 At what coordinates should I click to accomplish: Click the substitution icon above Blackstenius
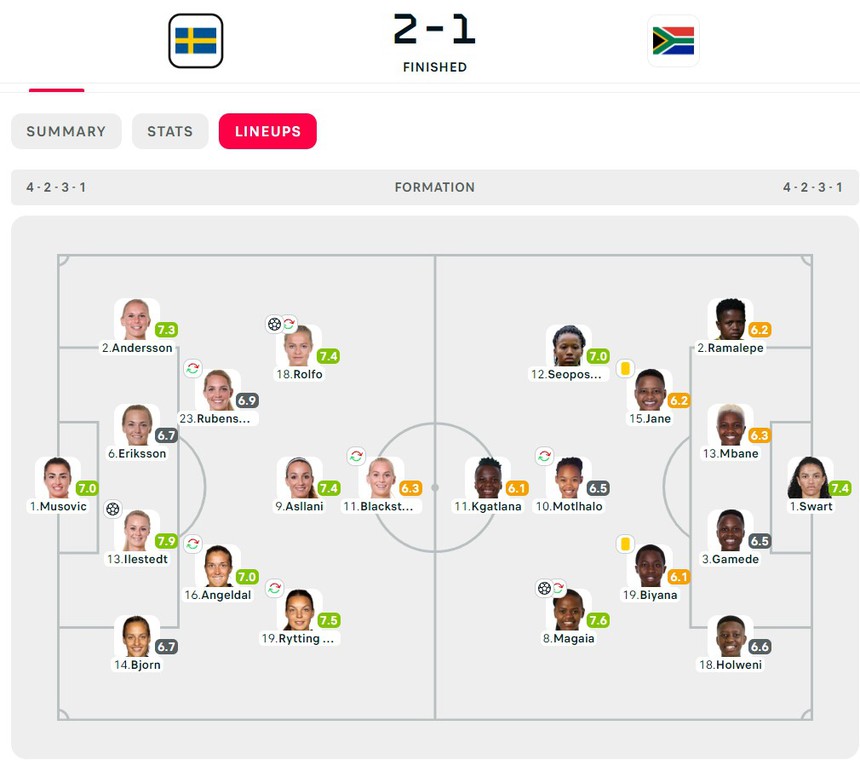356,456
